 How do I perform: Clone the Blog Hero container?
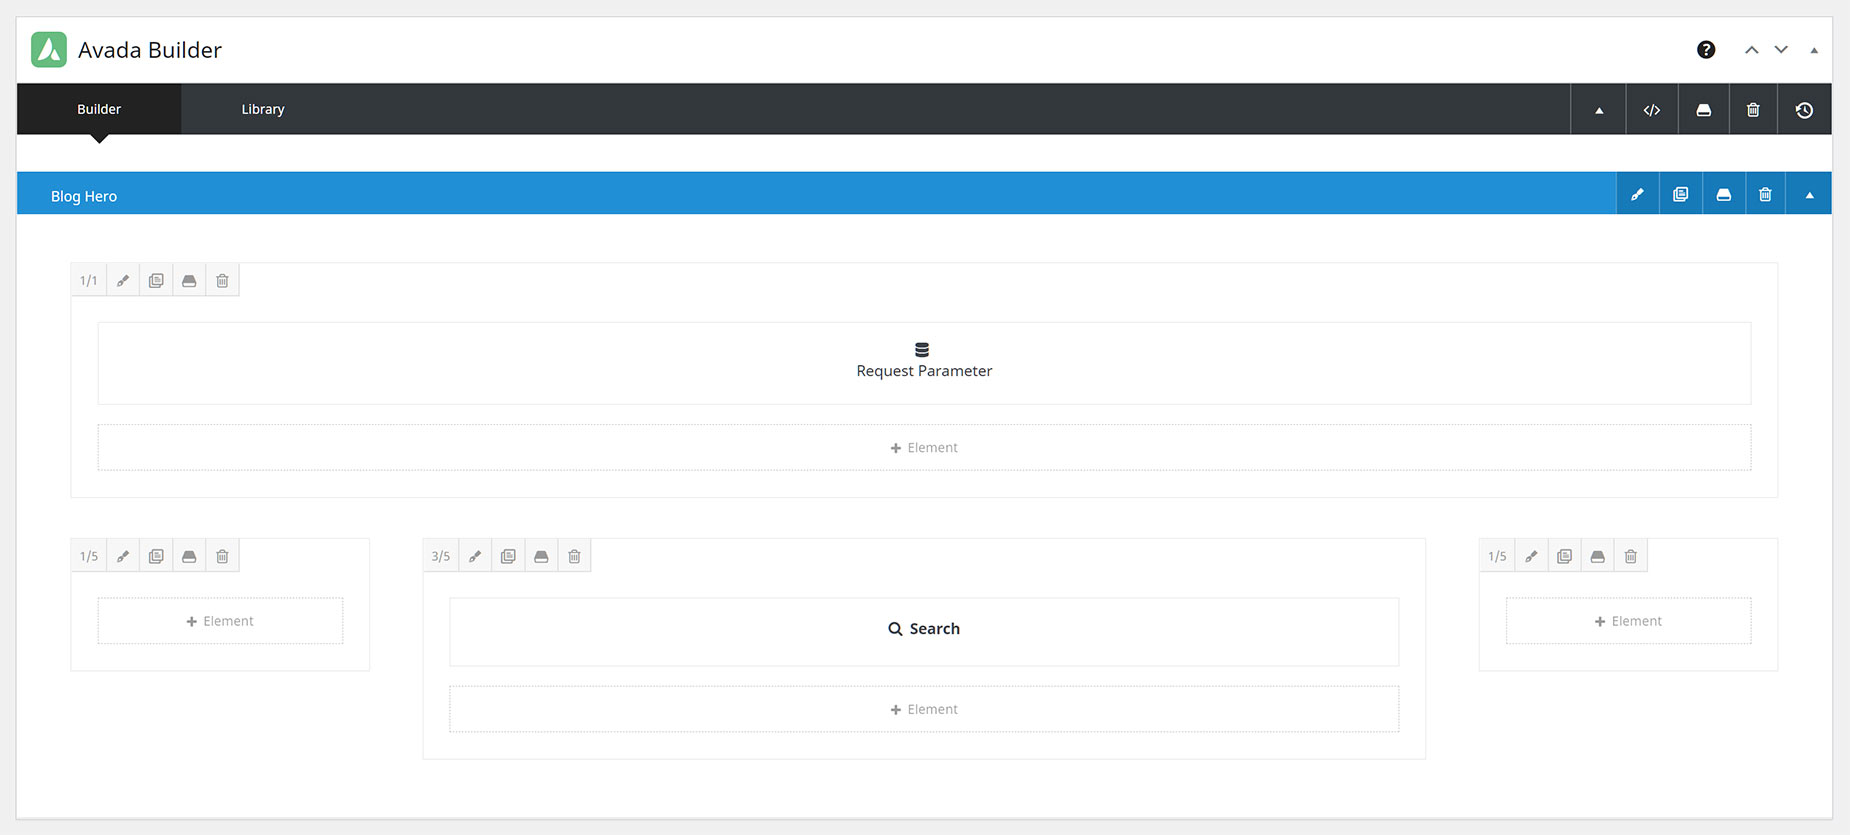click(1681, 194)
